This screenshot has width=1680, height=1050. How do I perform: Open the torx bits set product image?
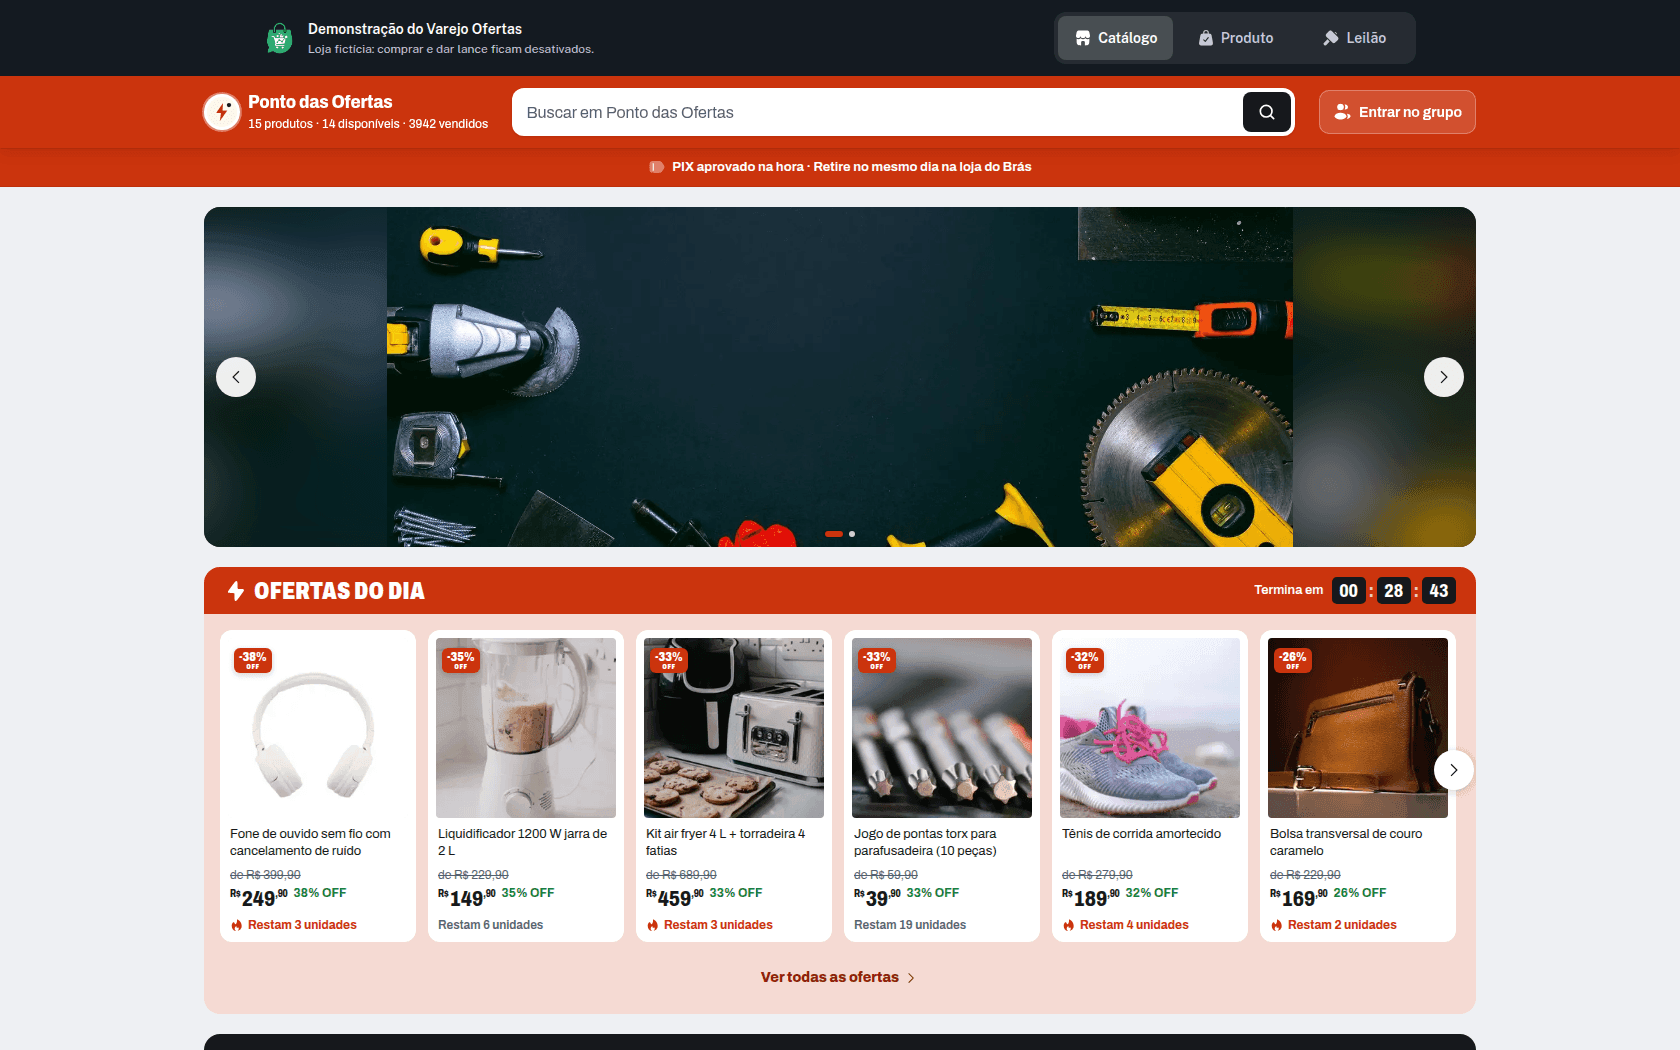tap(942, 728)
